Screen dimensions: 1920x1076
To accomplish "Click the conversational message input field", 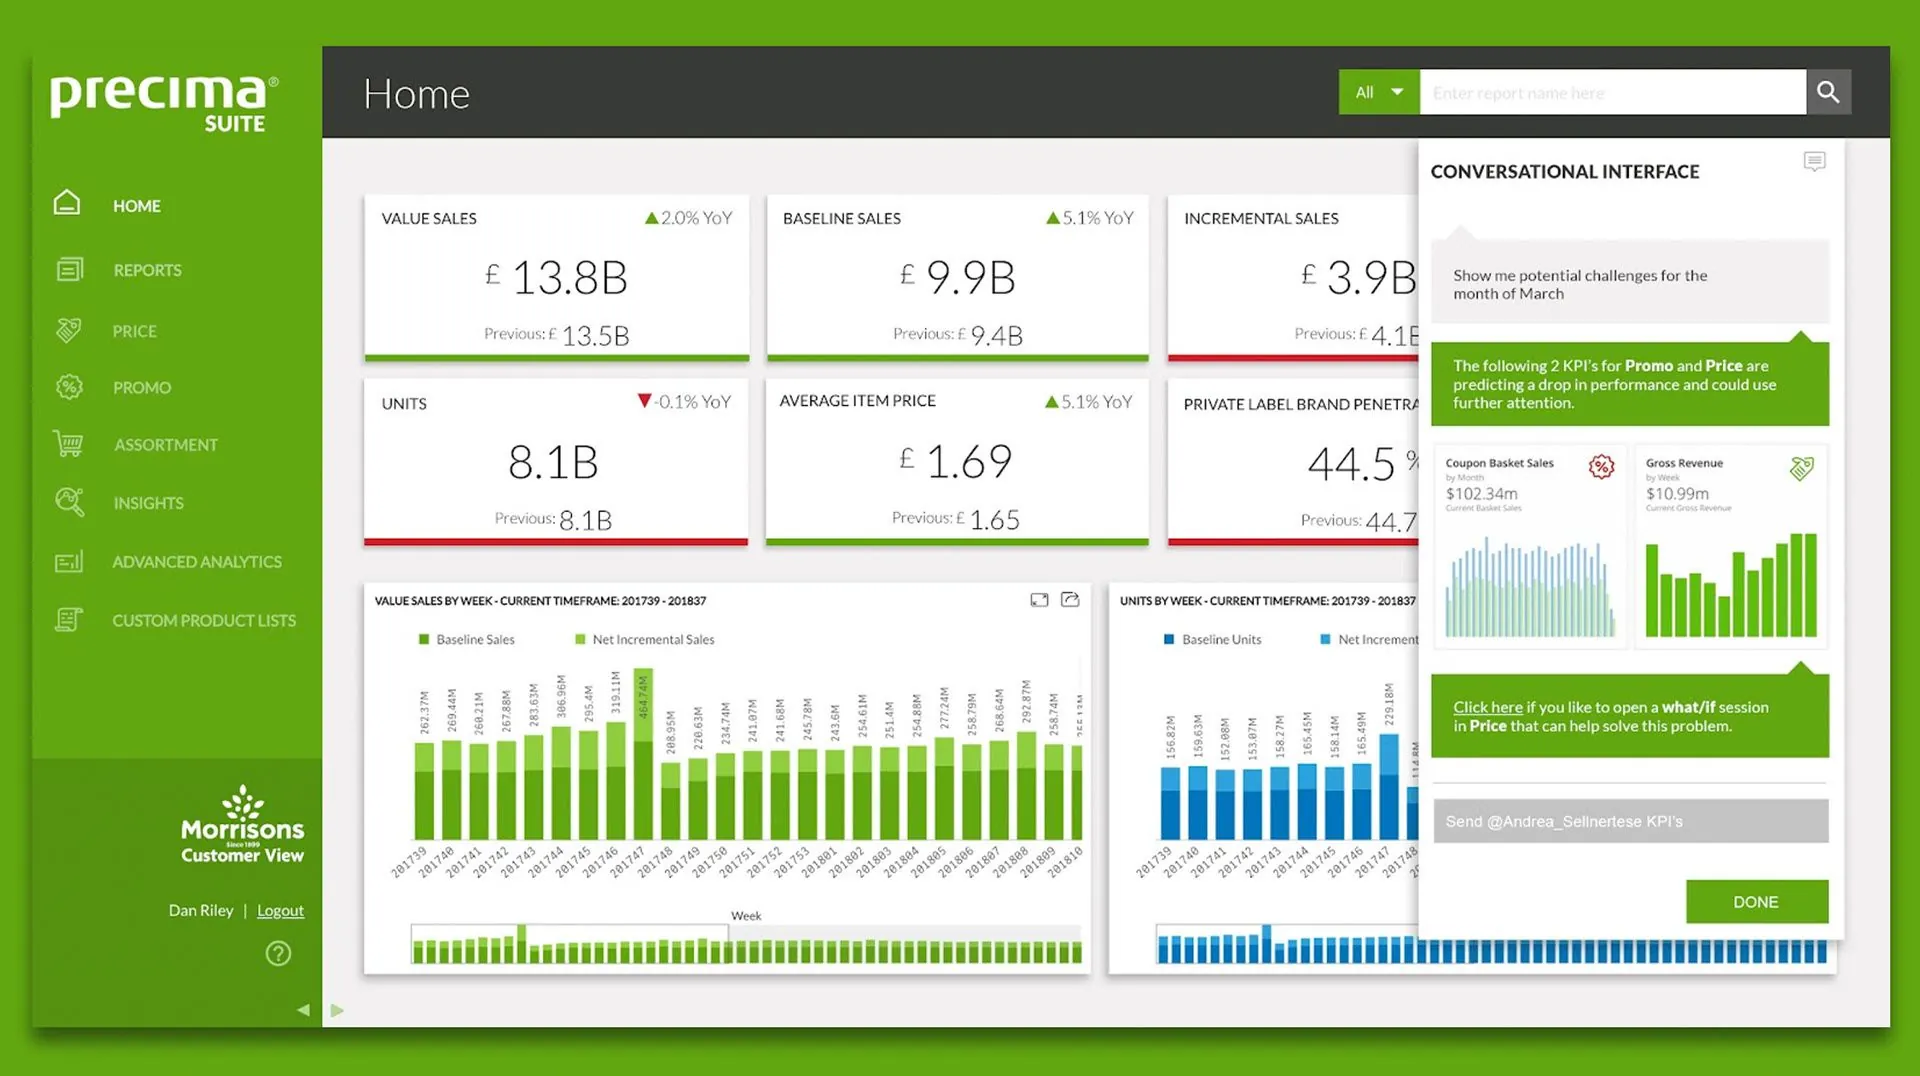I will 1631,821.
